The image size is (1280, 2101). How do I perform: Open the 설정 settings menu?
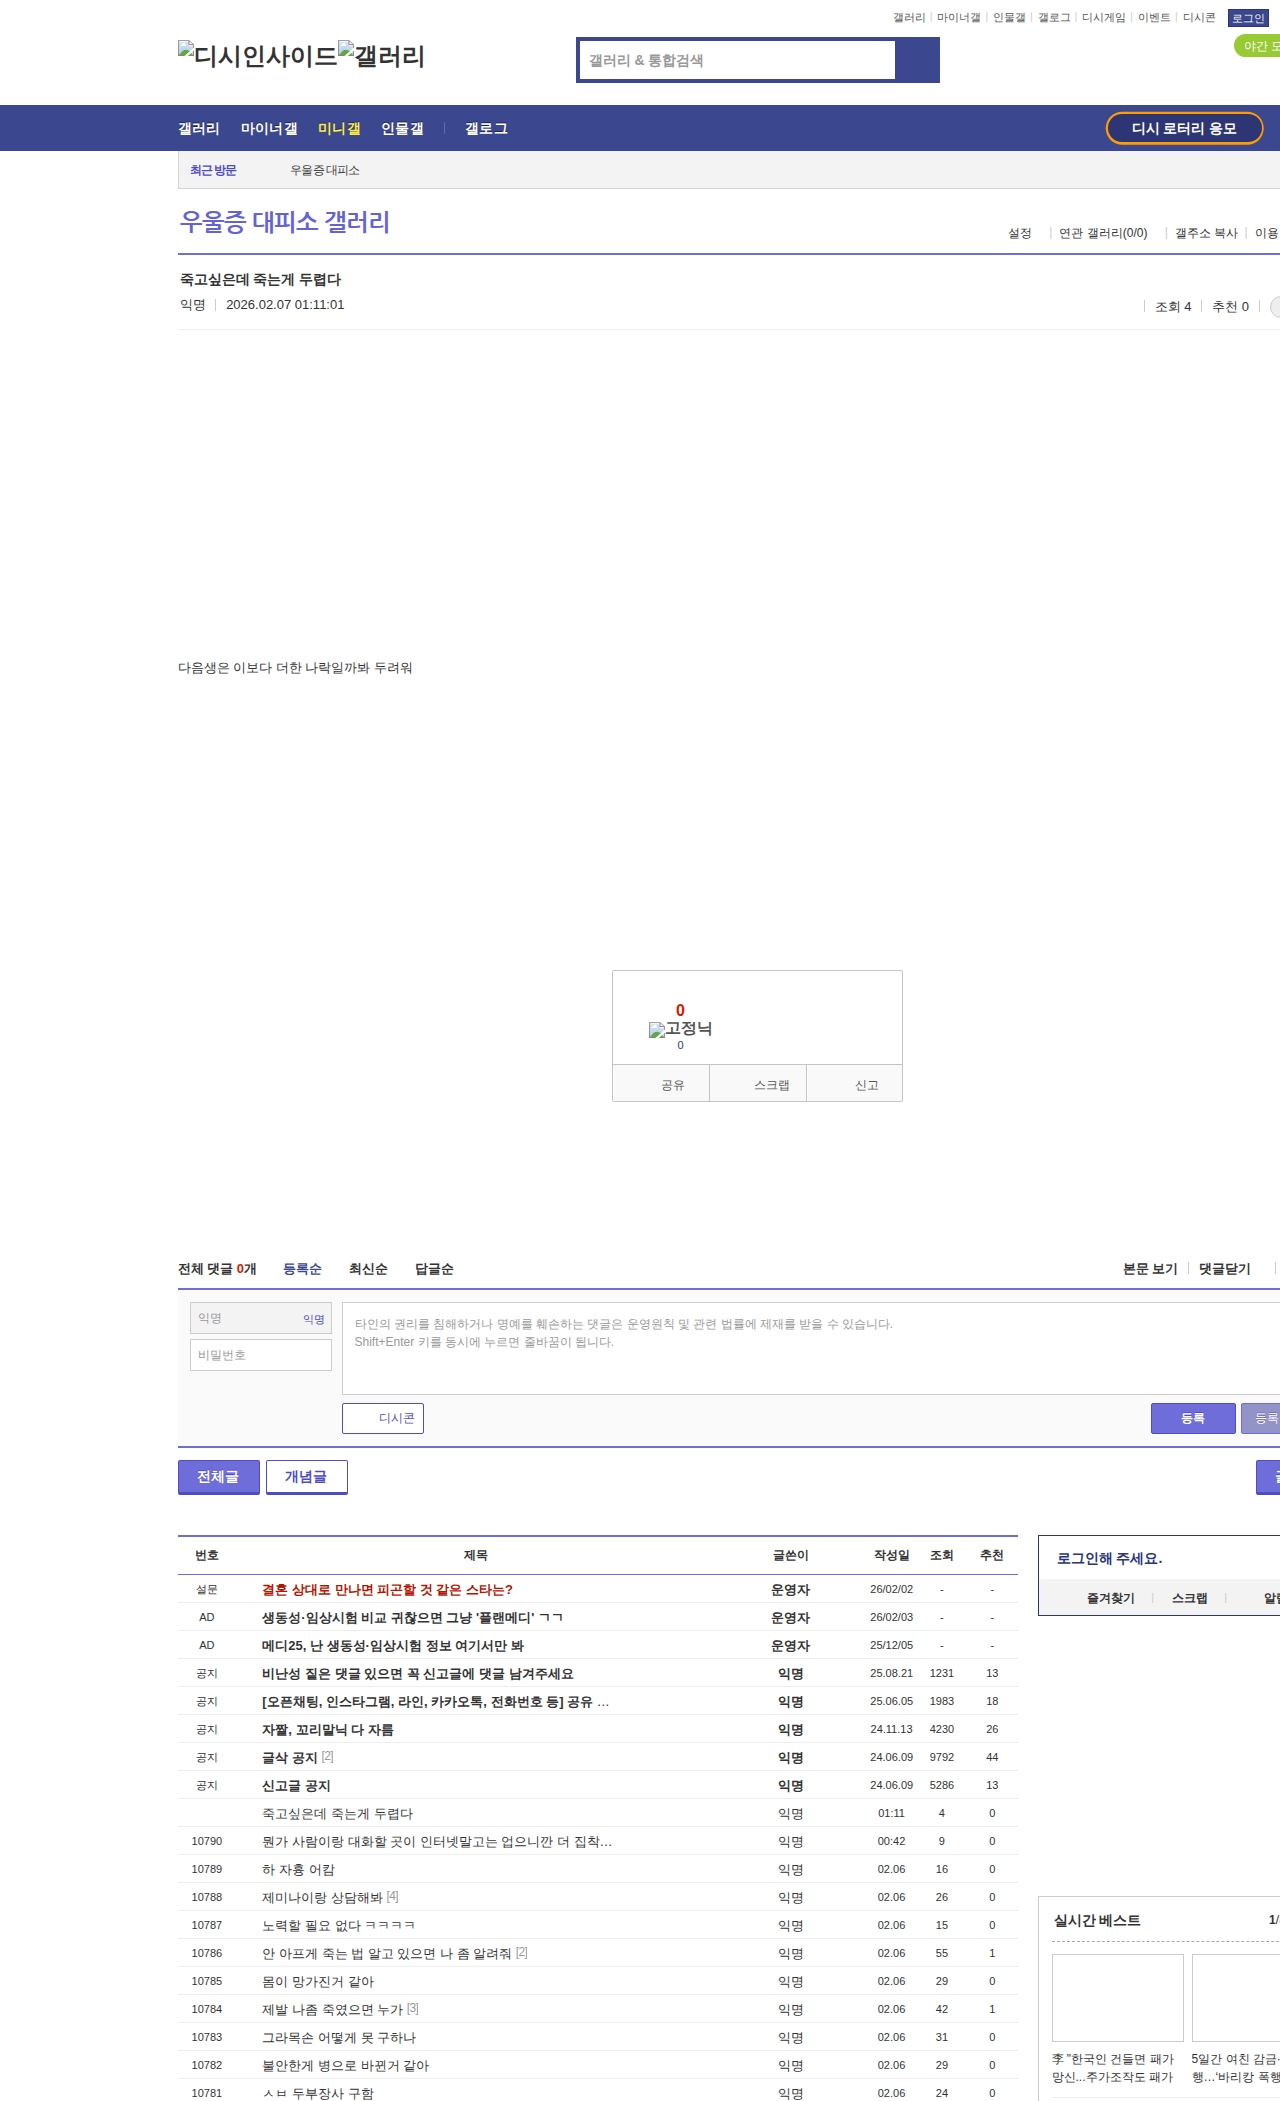1019,233
